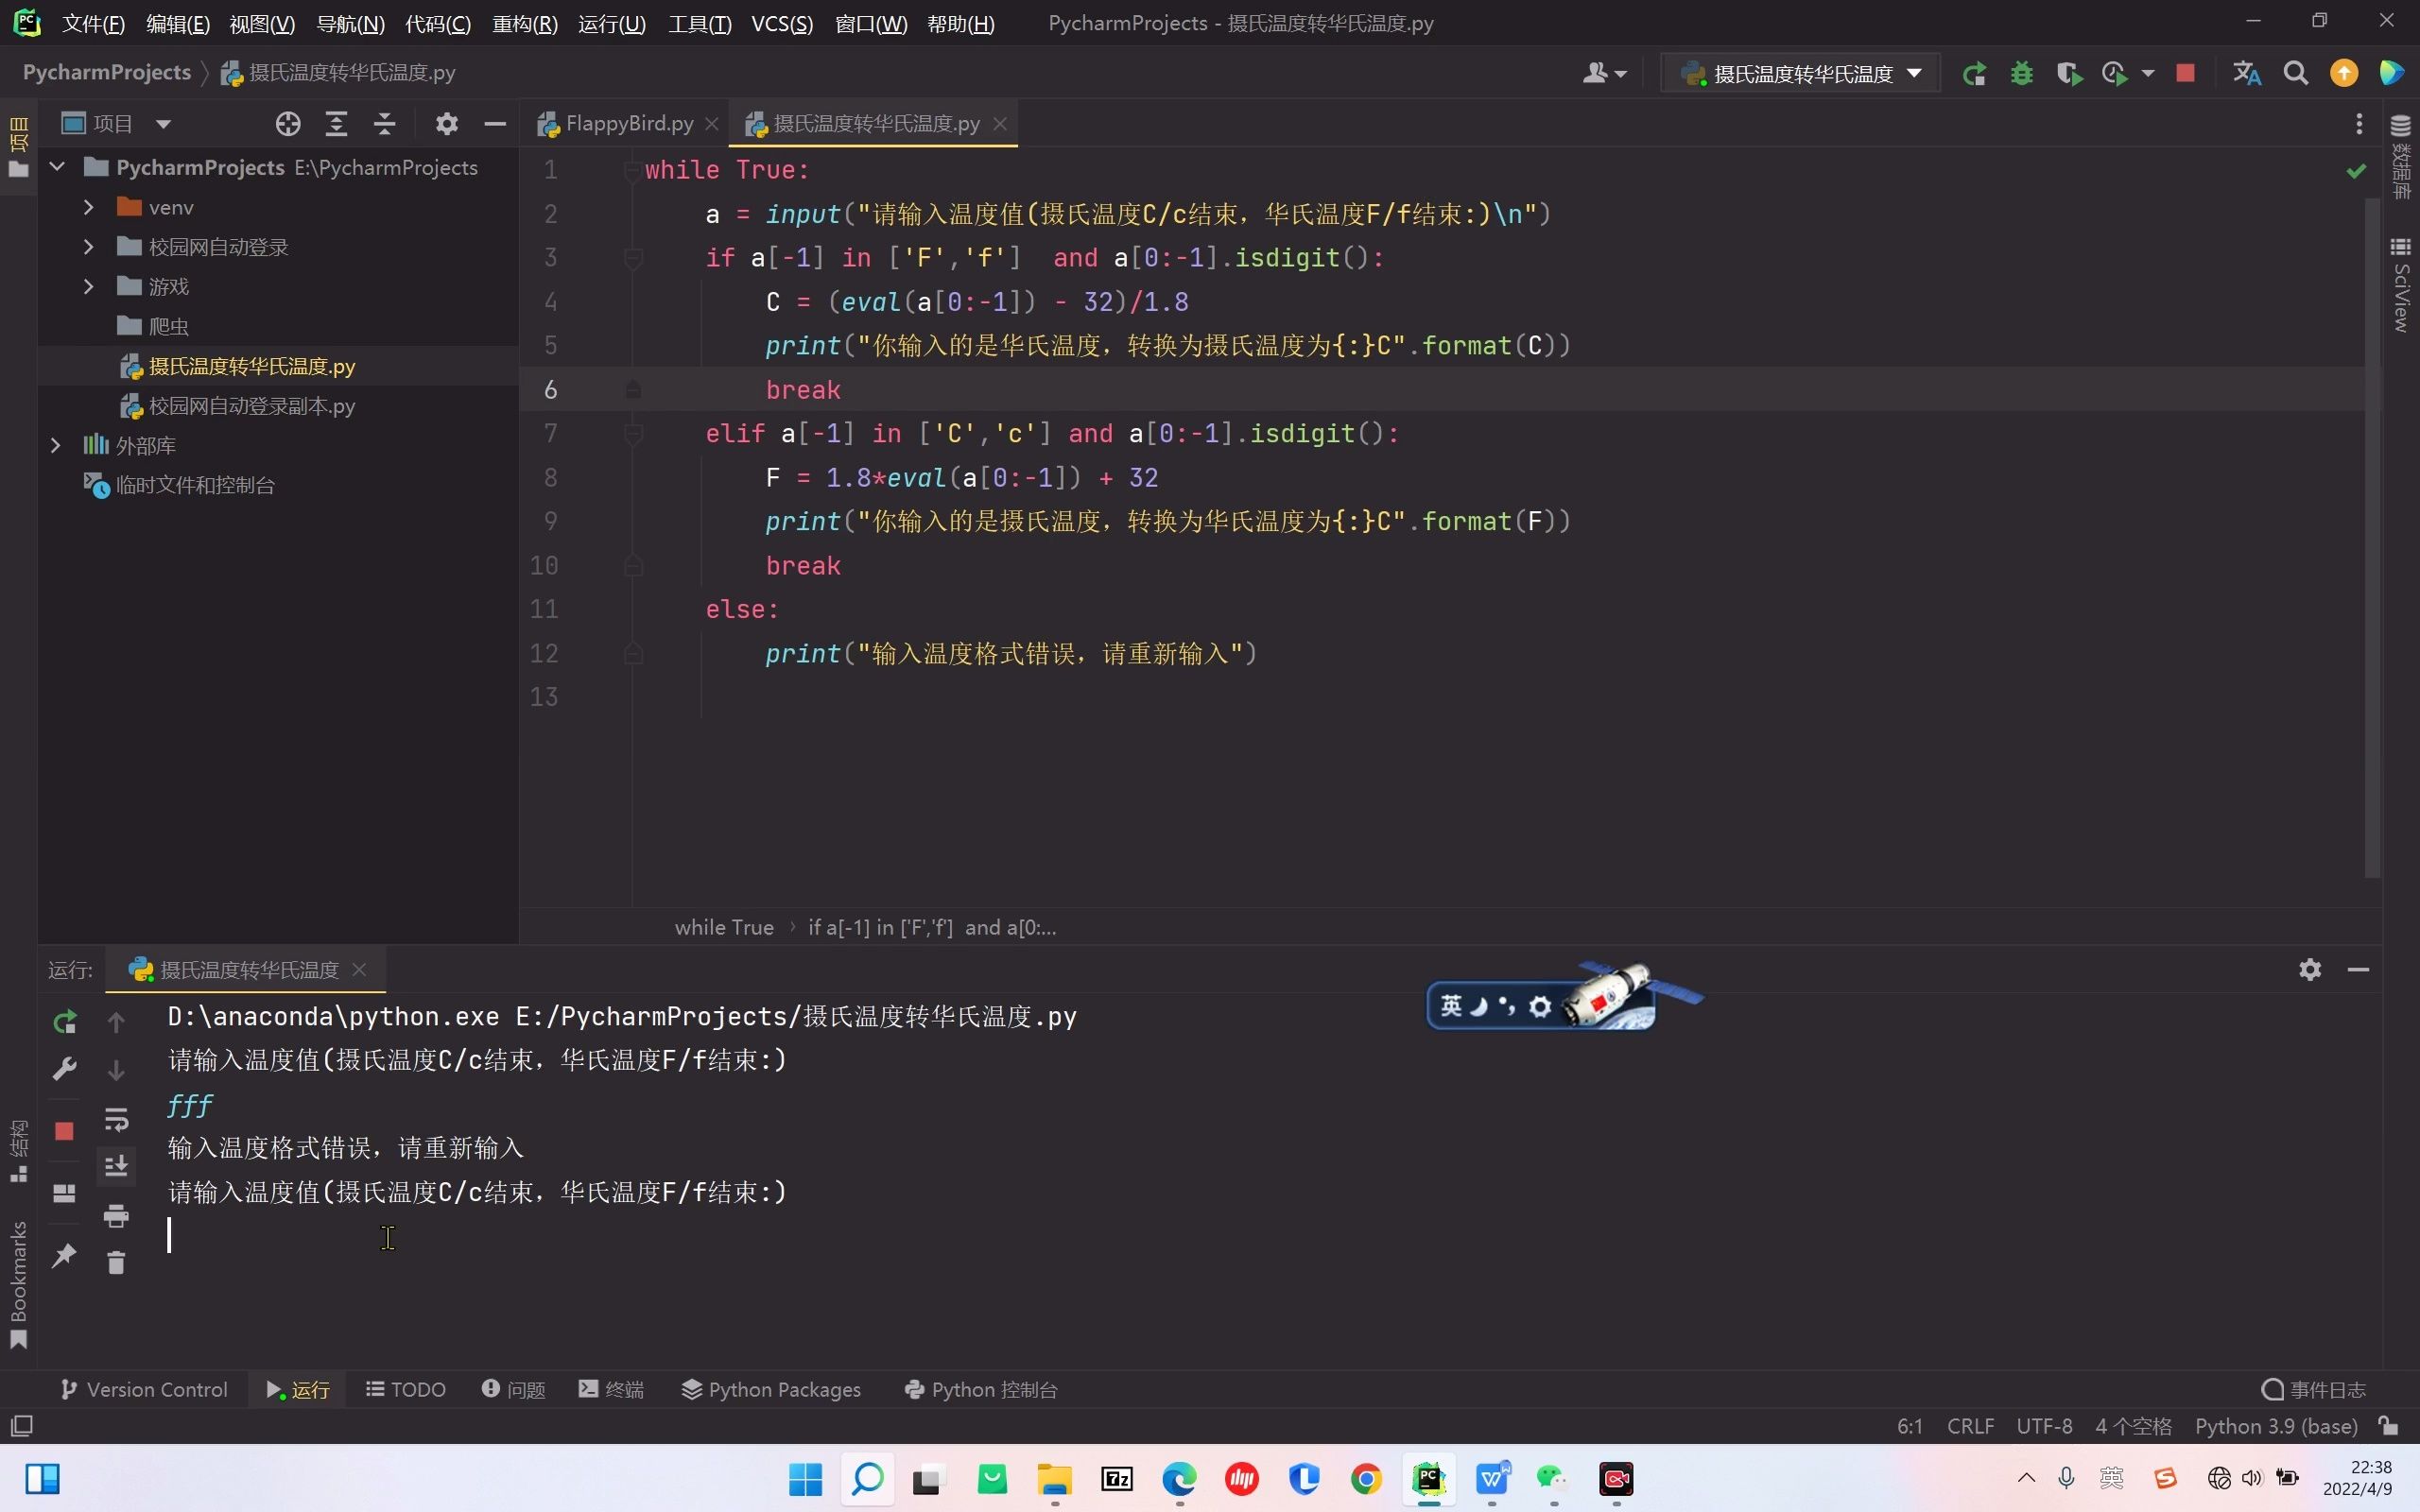Change UTF-8 encoding in status bar
This screenshot has width=2420, height=1512.
[x=2044, y=1426]
